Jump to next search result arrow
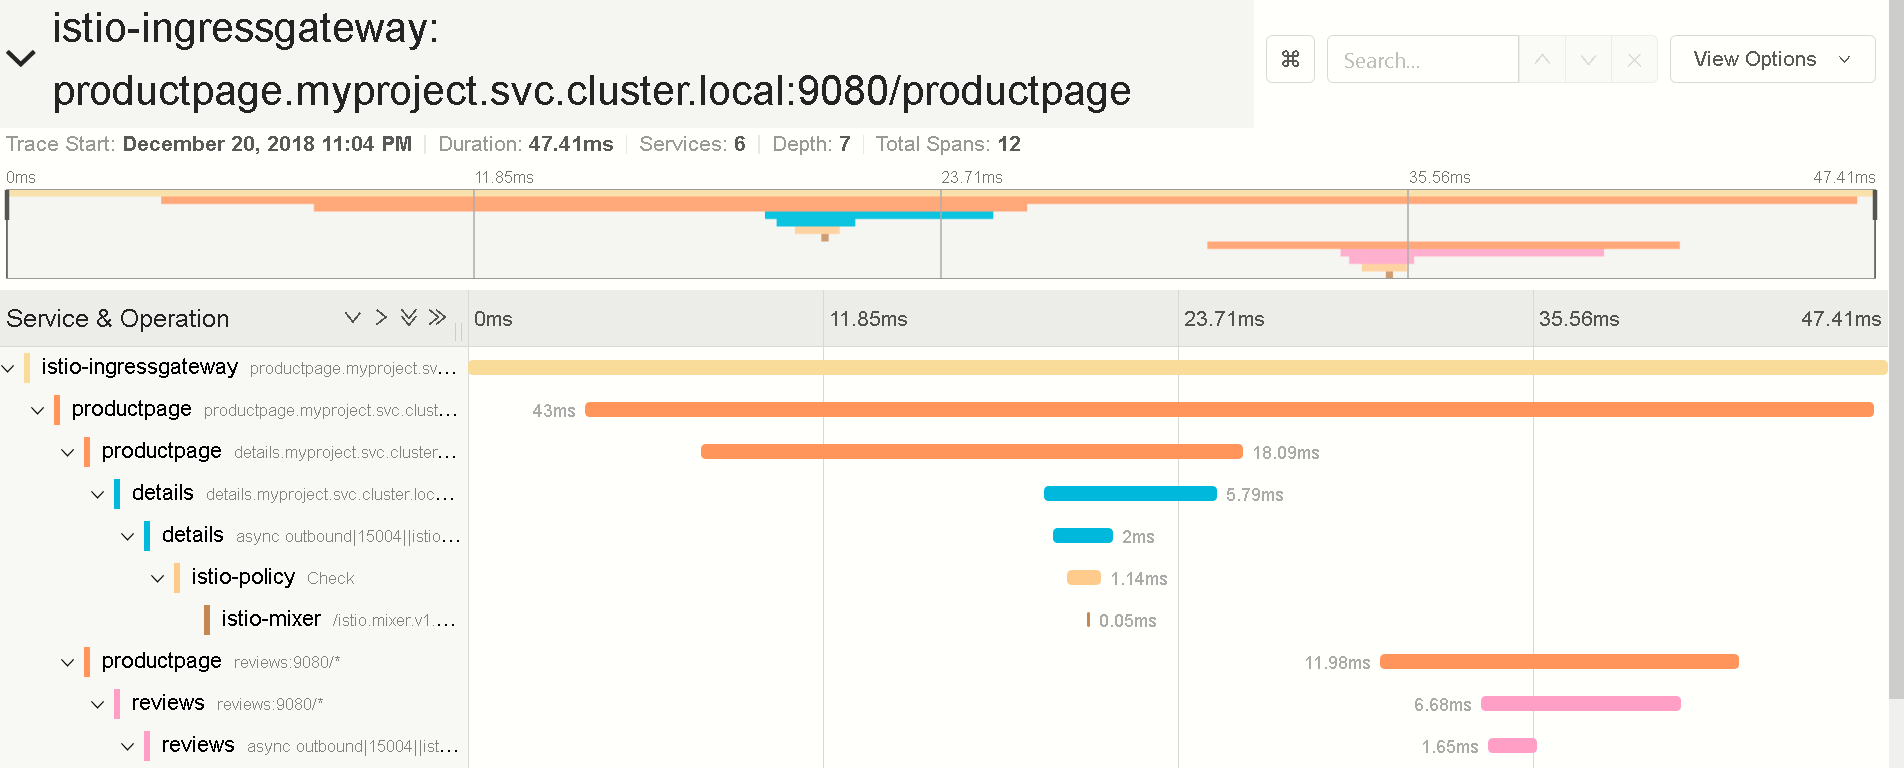 tap(1588, 59)
